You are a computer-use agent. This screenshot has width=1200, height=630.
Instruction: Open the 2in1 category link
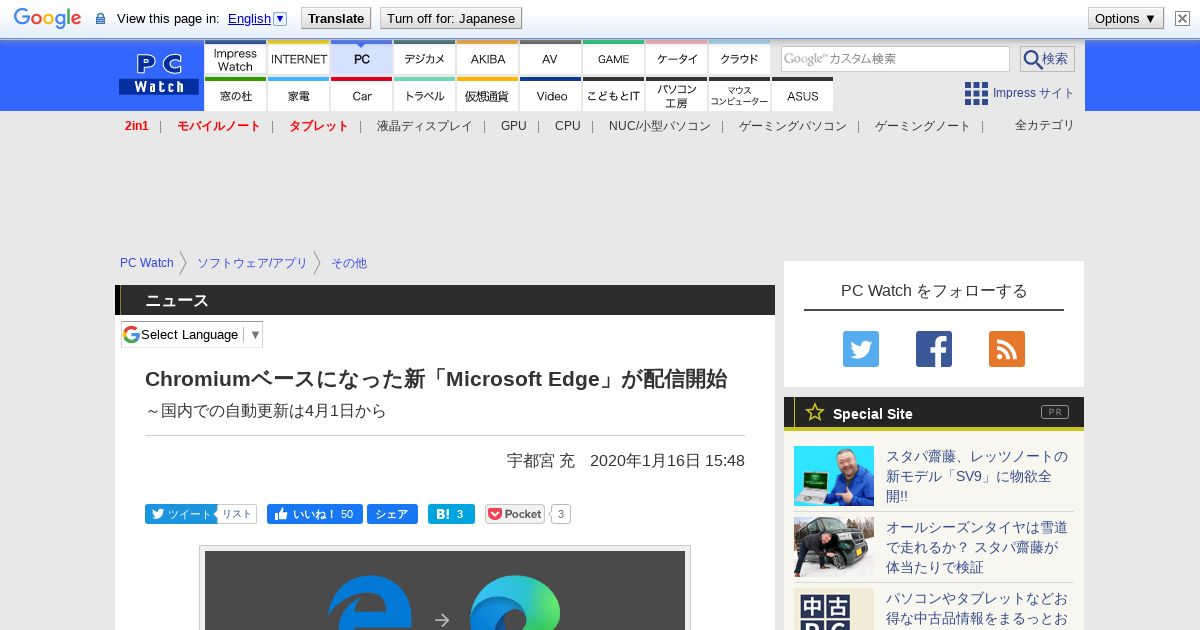[137, 126]
